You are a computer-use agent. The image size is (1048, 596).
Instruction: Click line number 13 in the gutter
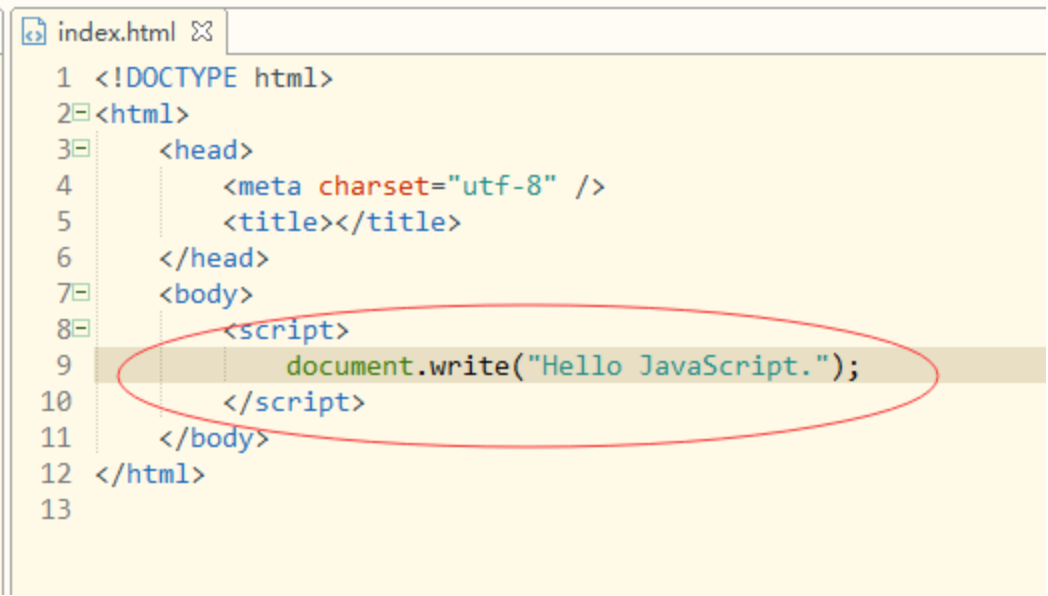coord(56,510)
